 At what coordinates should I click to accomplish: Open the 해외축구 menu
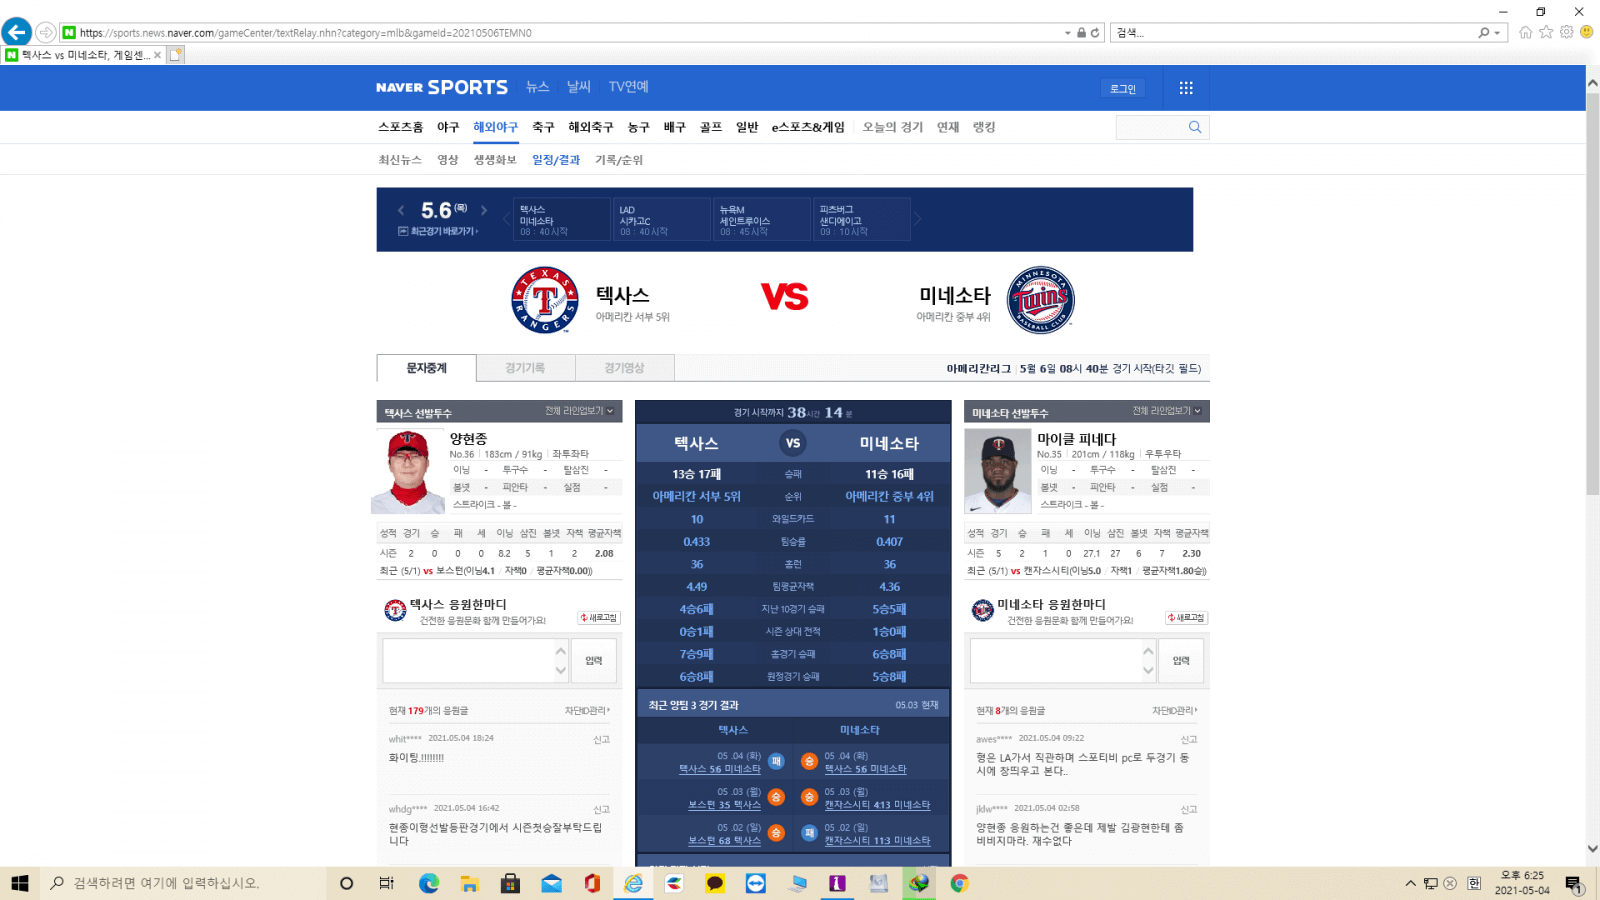(x=591, y=127)
